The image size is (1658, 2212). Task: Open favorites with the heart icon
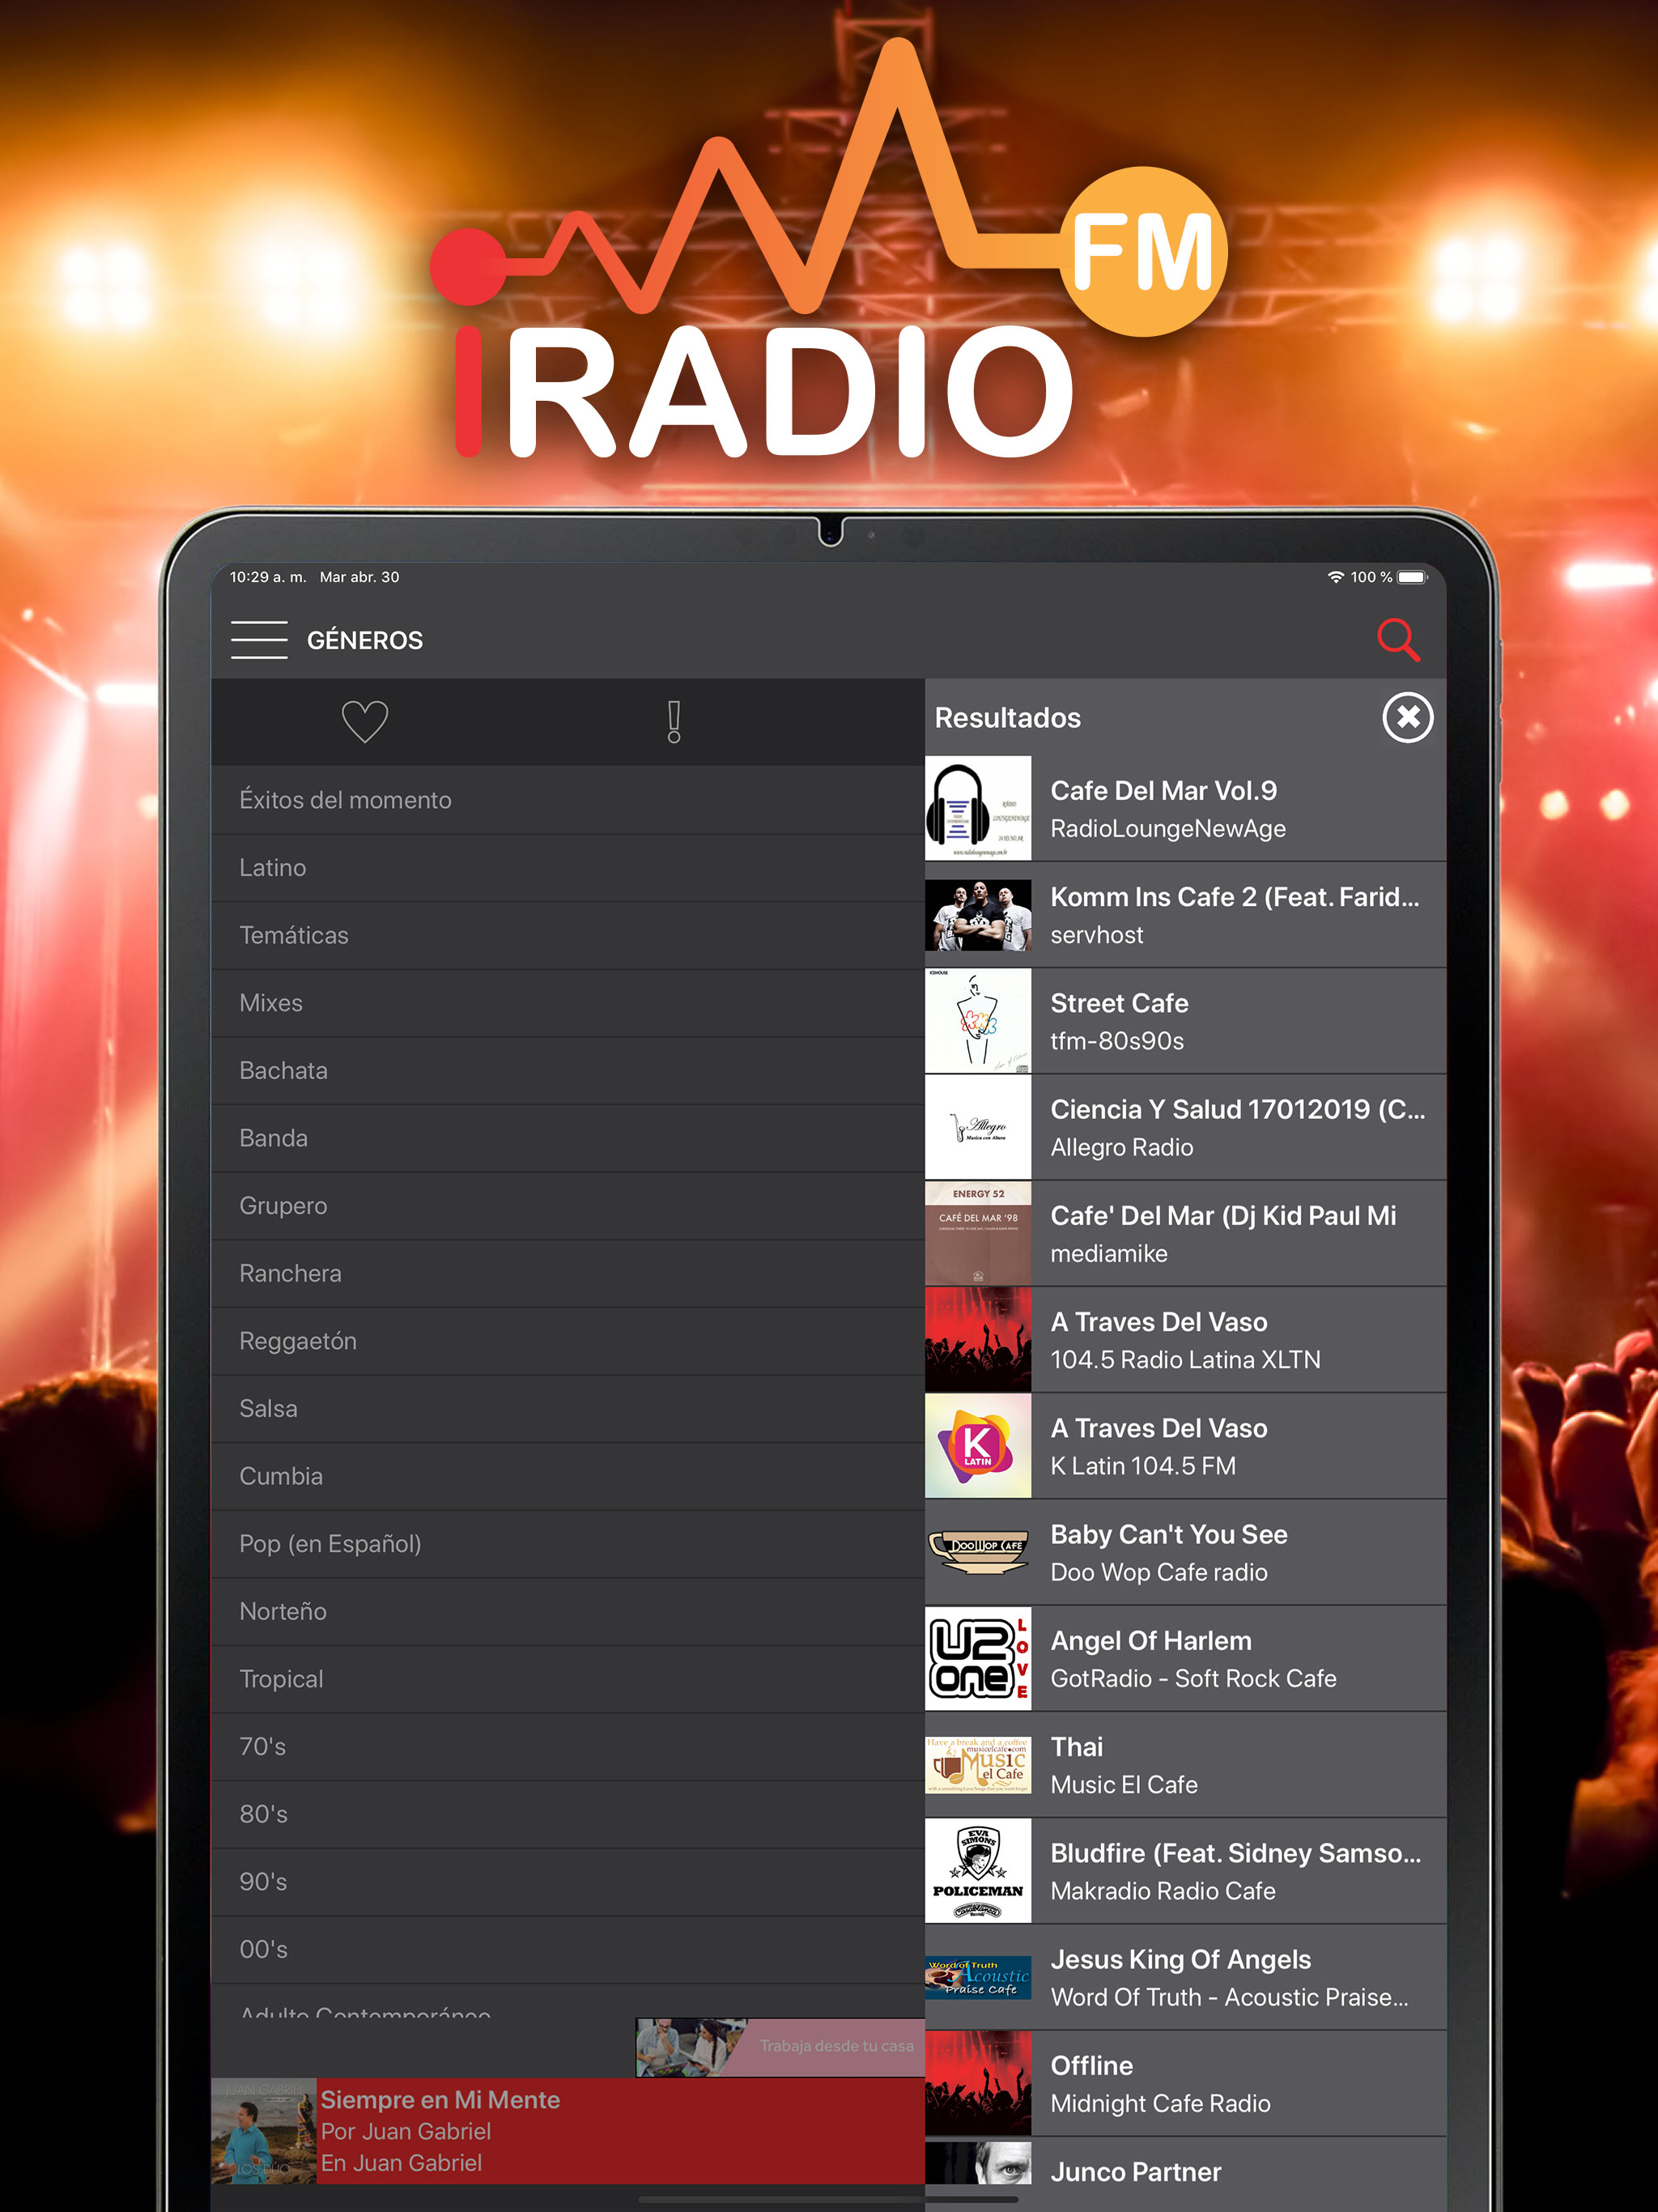point(364,721)
